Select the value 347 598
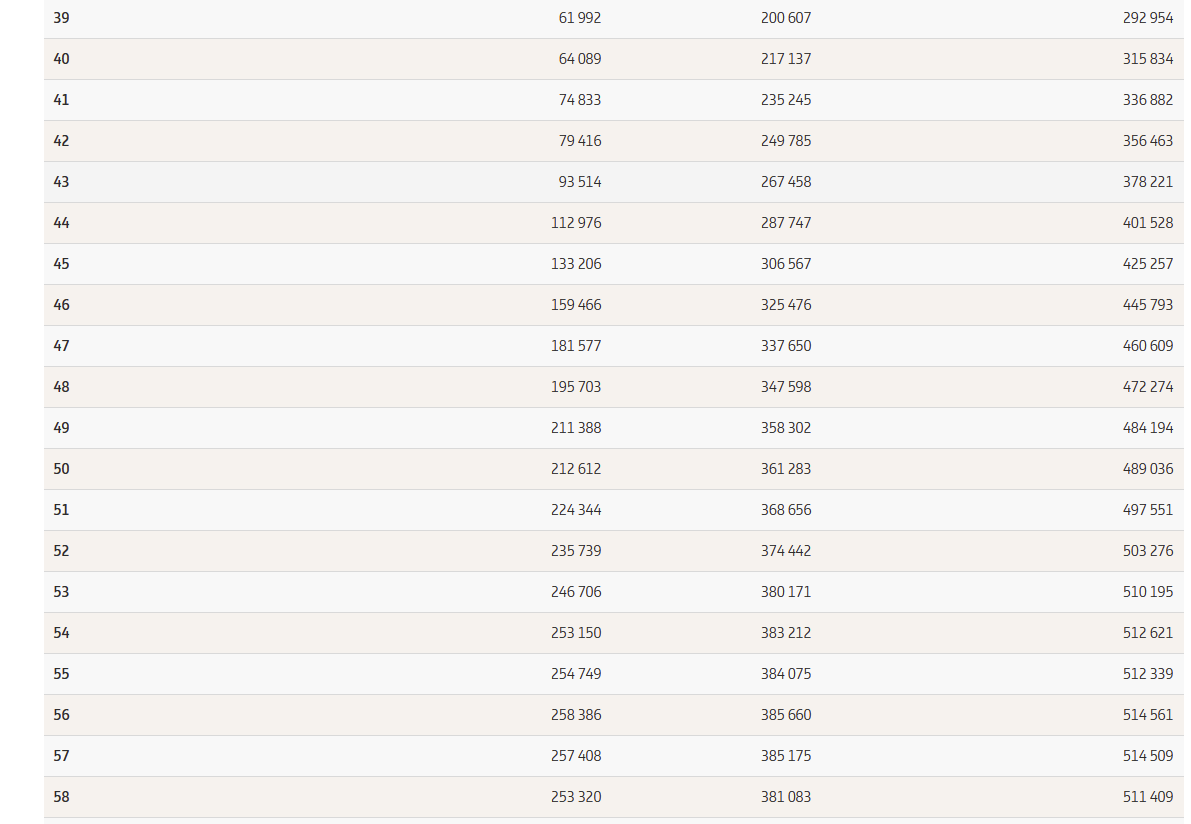The image size is (1191, 824). coord(785,387)
